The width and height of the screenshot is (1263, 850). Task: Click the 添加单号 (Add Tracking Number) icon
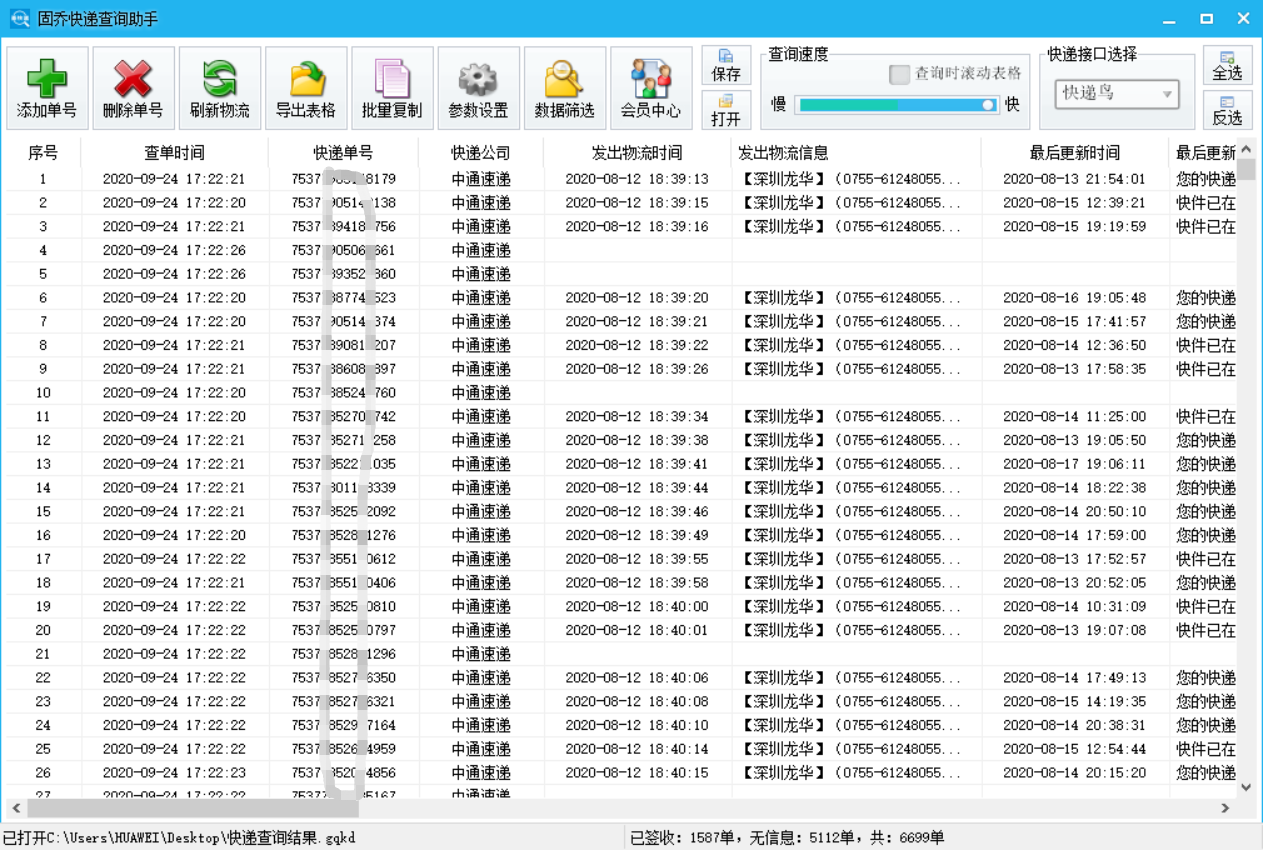click(x=46, y=87)
